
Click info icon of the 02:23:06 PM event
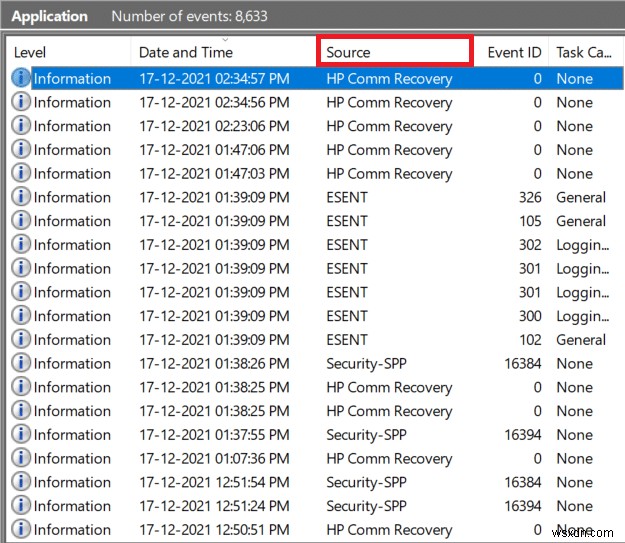(21, 125)
